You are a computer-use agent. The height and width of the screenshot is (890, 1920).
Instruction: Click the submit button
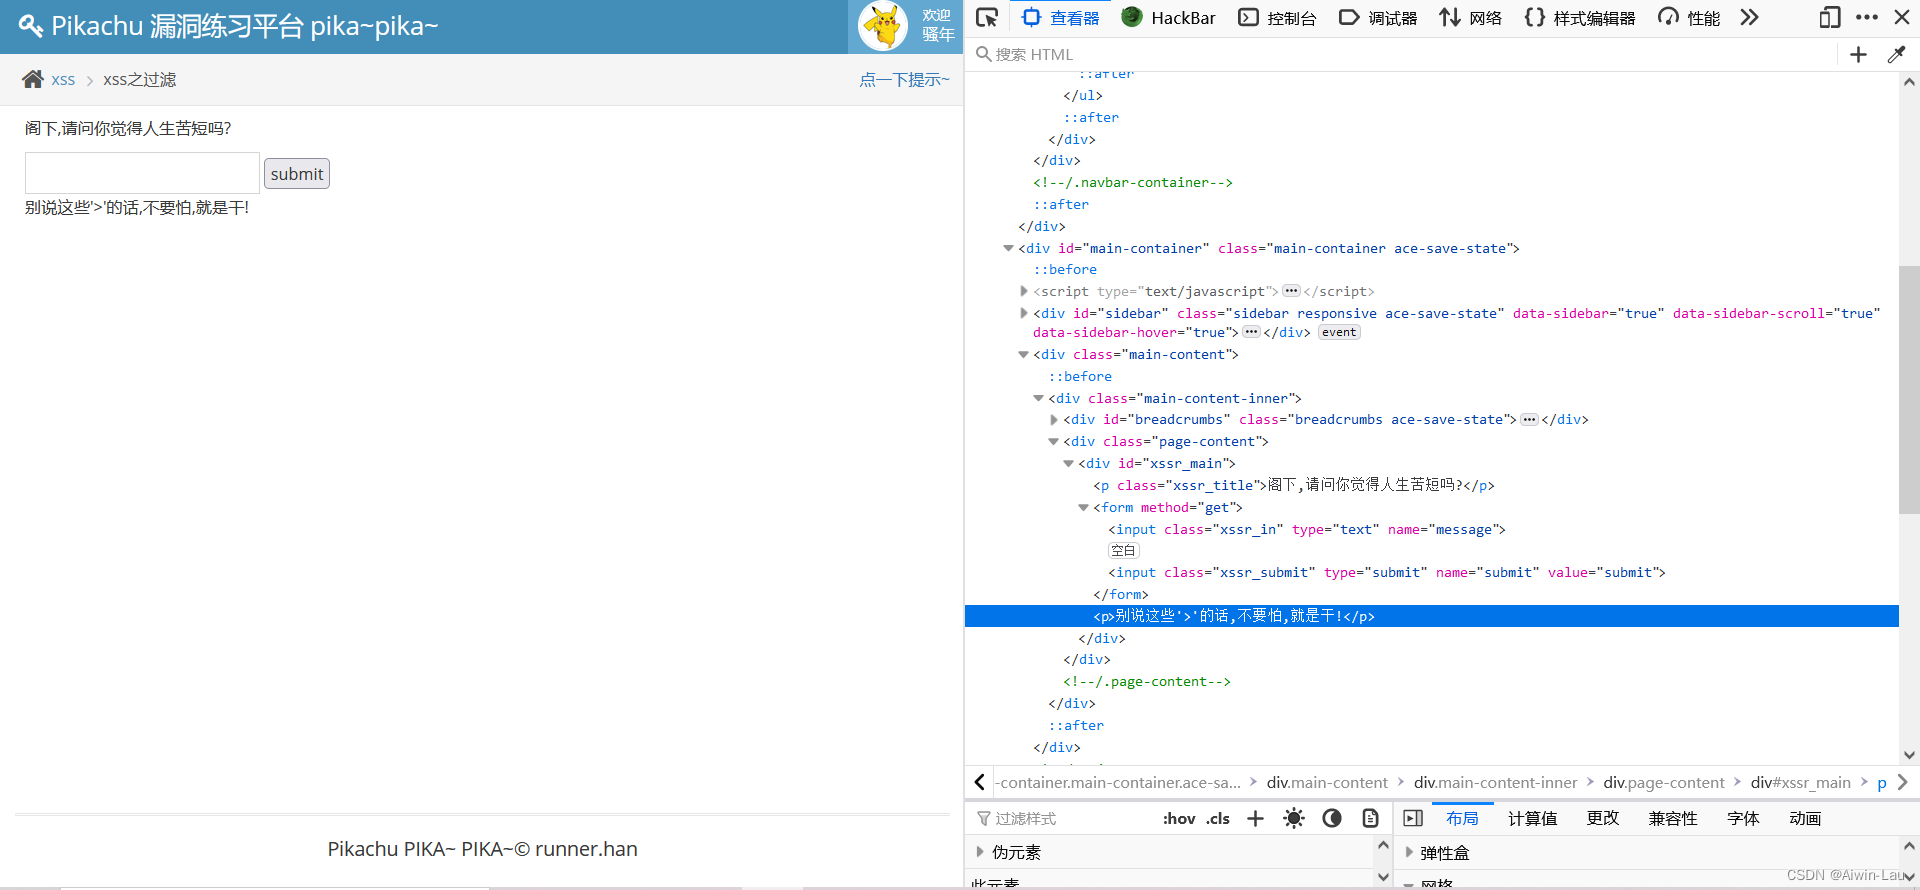pyautogui.click(x=297, y=174)
